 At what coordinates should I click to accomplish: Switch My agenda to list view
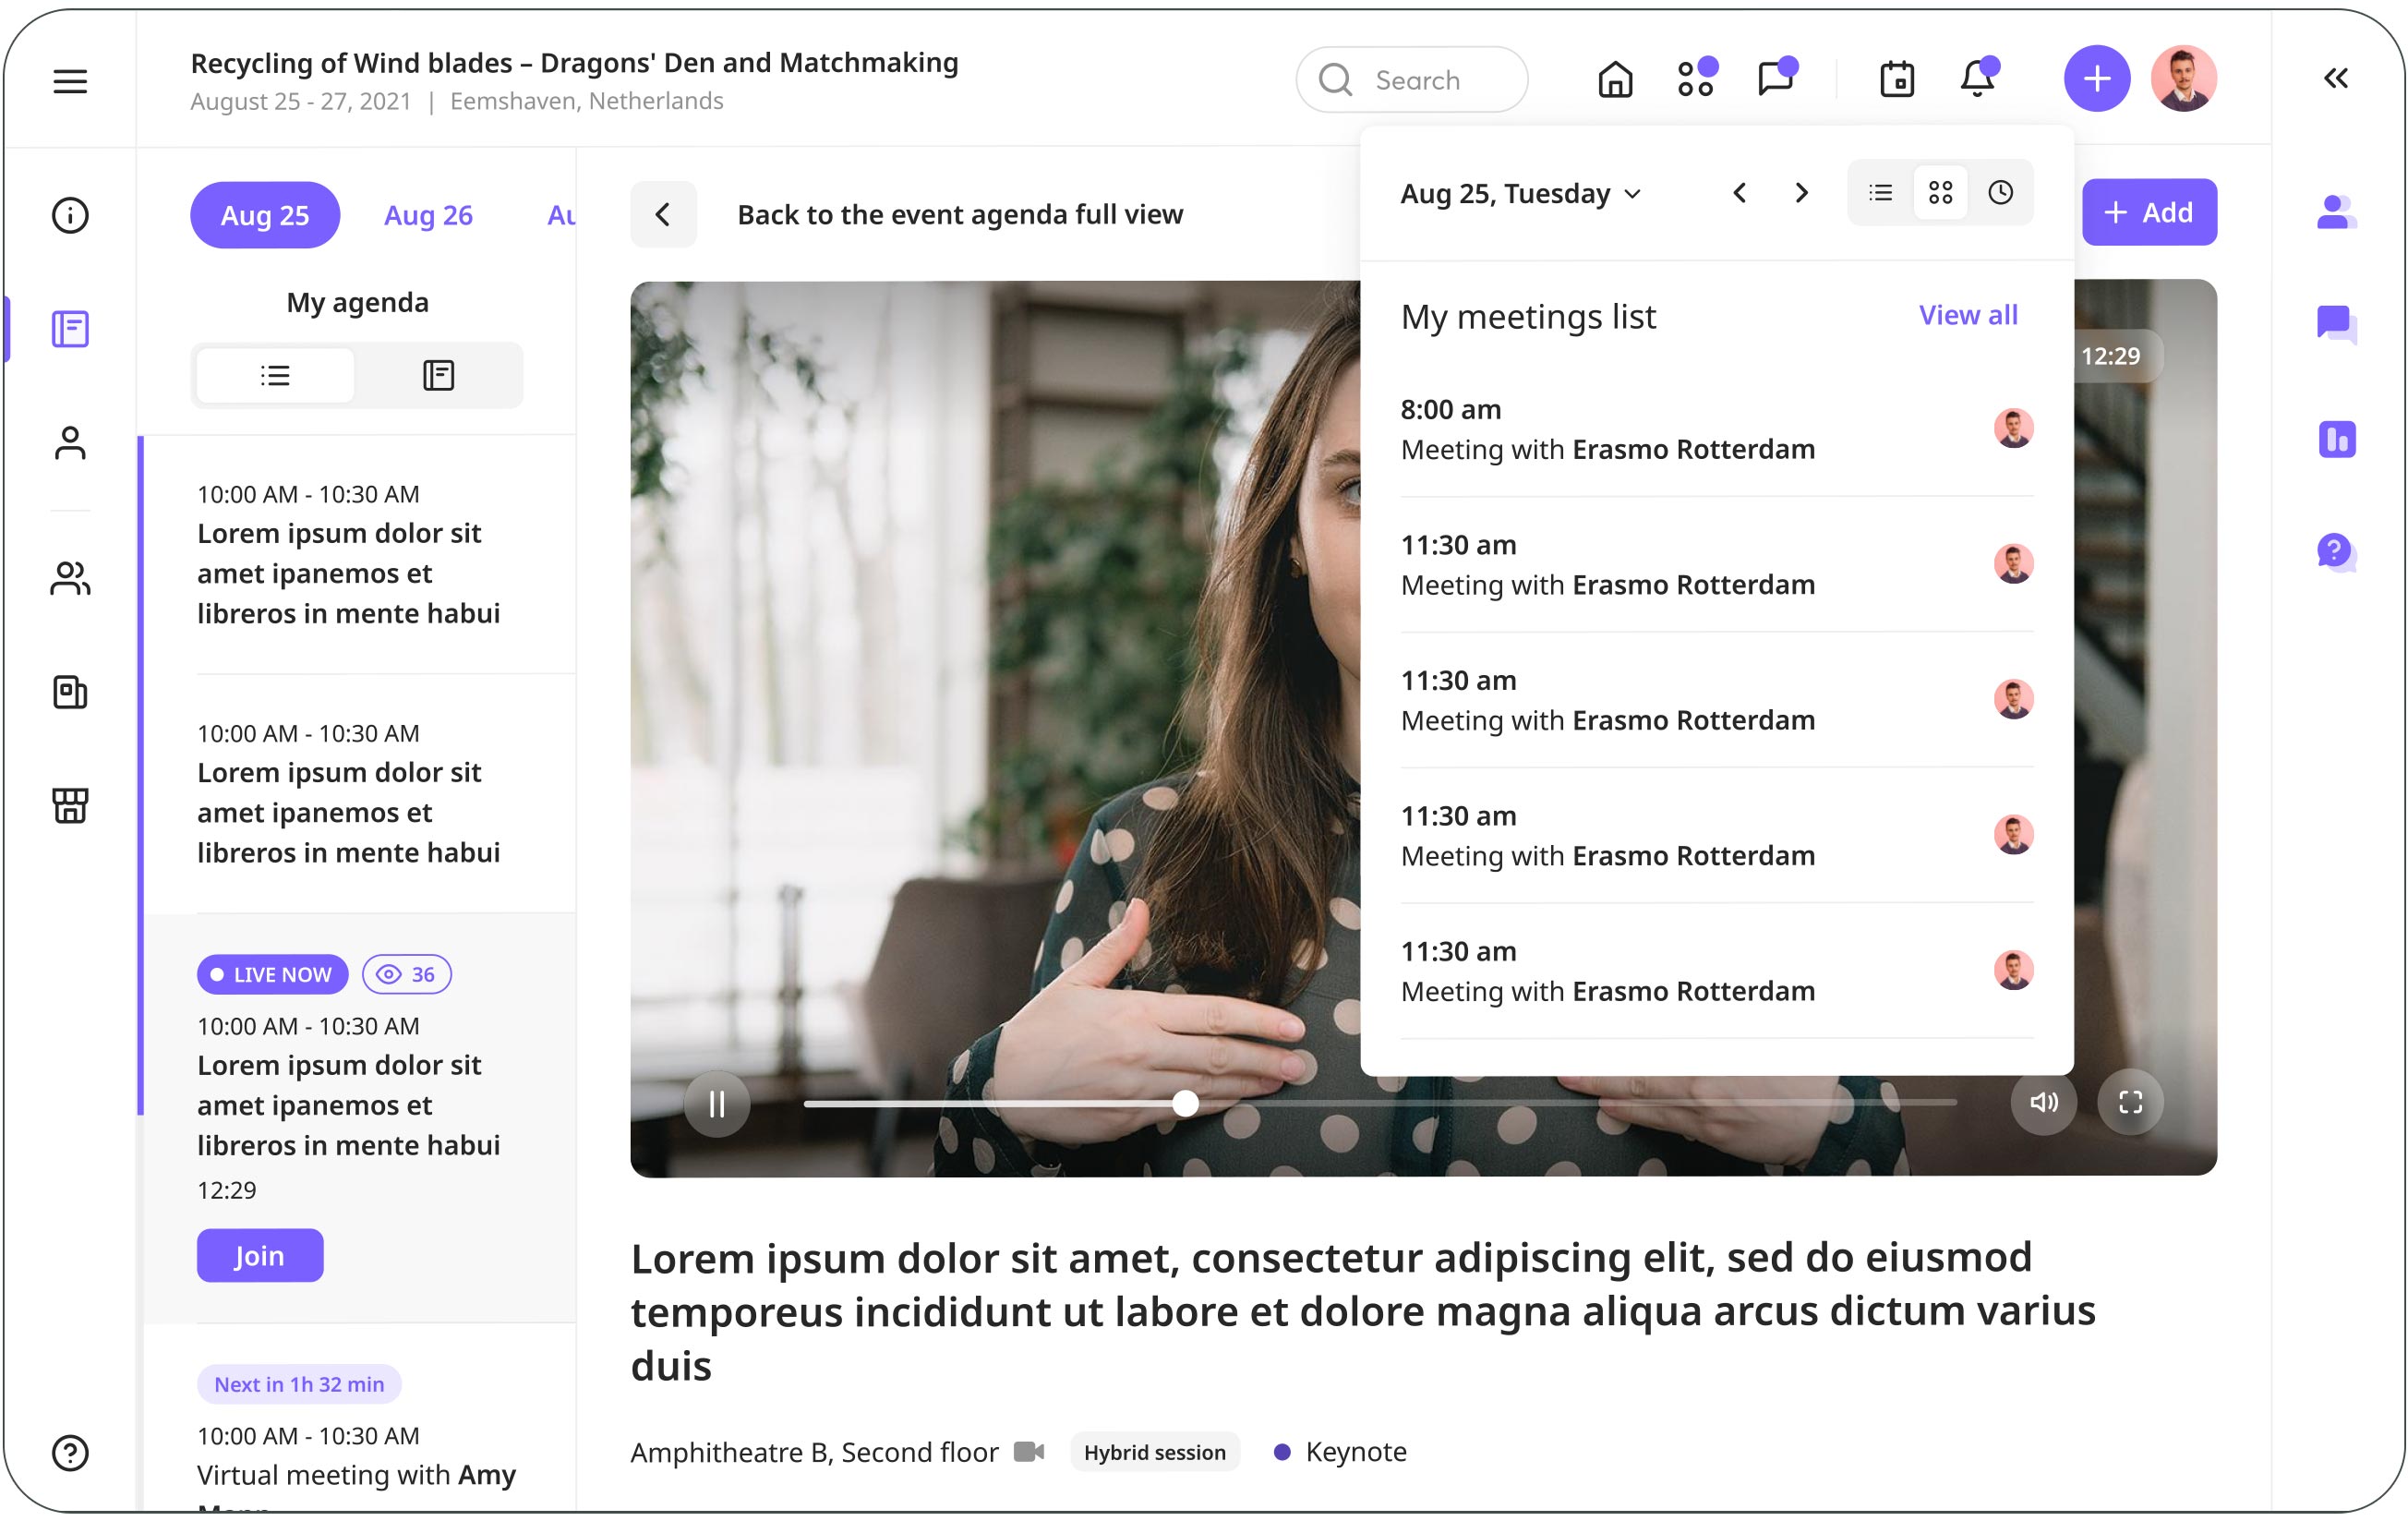[275, 376]
